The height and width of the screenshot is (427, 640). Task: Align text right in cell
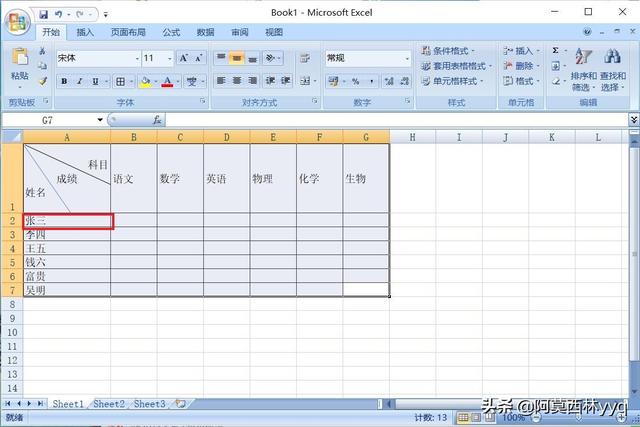click(x=253, y=81)
